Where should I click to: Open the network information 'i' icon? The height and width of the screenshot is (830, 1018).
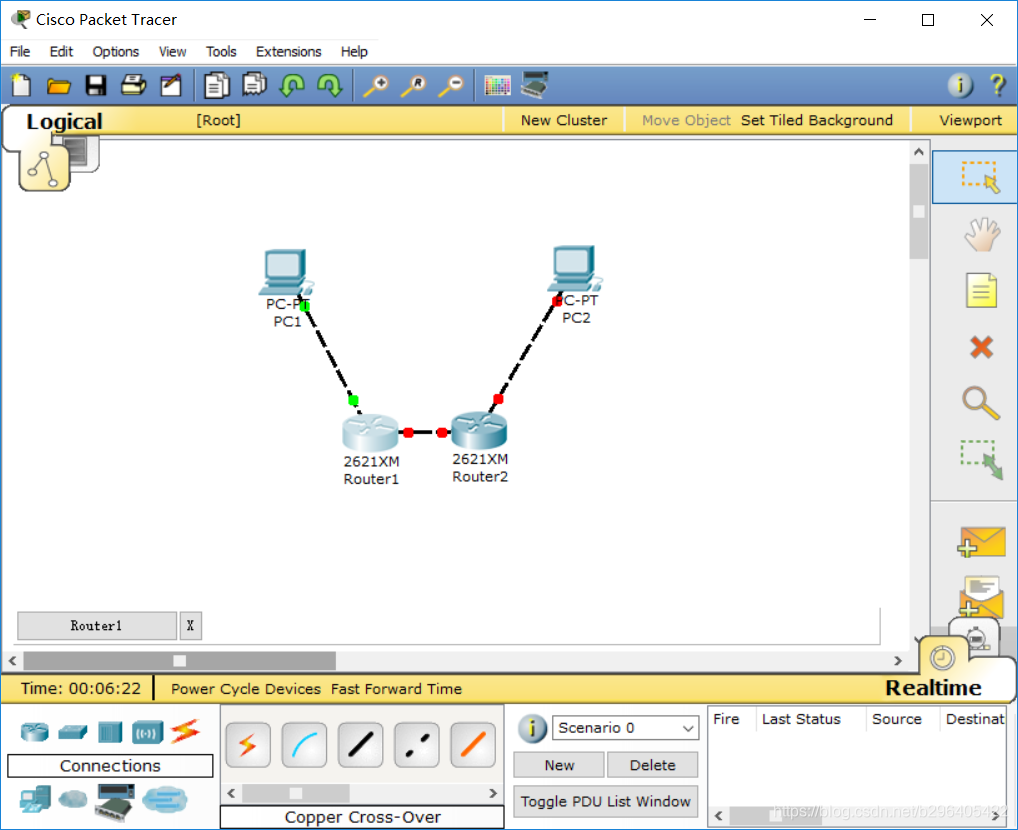click(x=960, y=85)
